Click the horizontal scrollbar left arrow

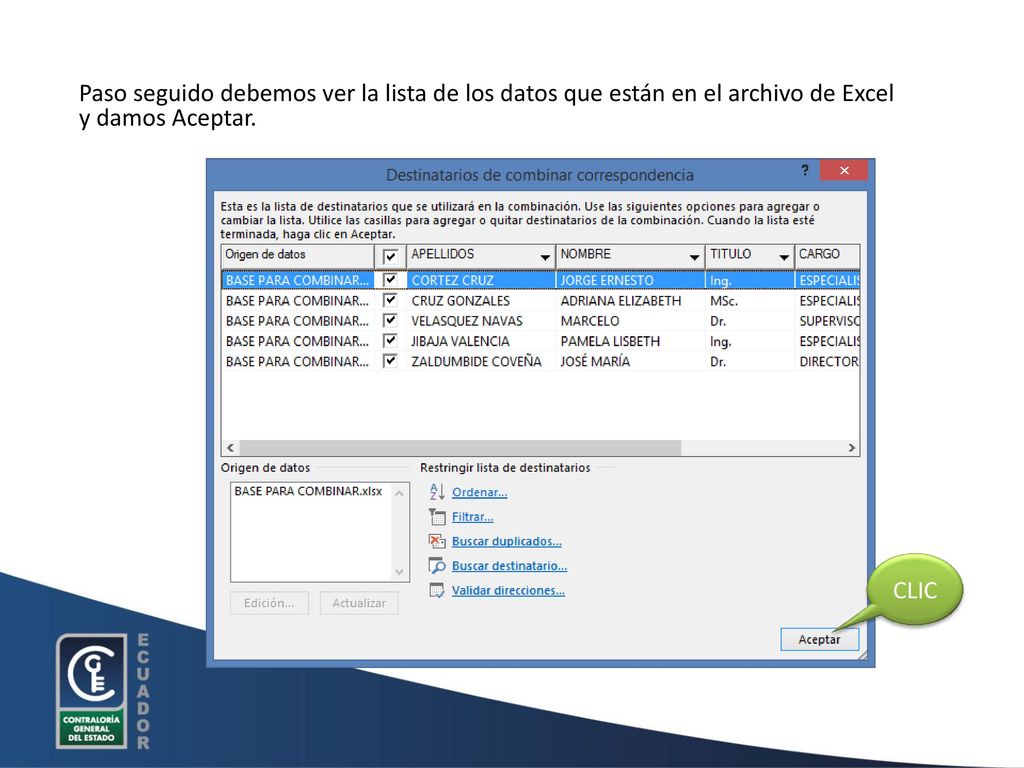[x=230, y=447]
